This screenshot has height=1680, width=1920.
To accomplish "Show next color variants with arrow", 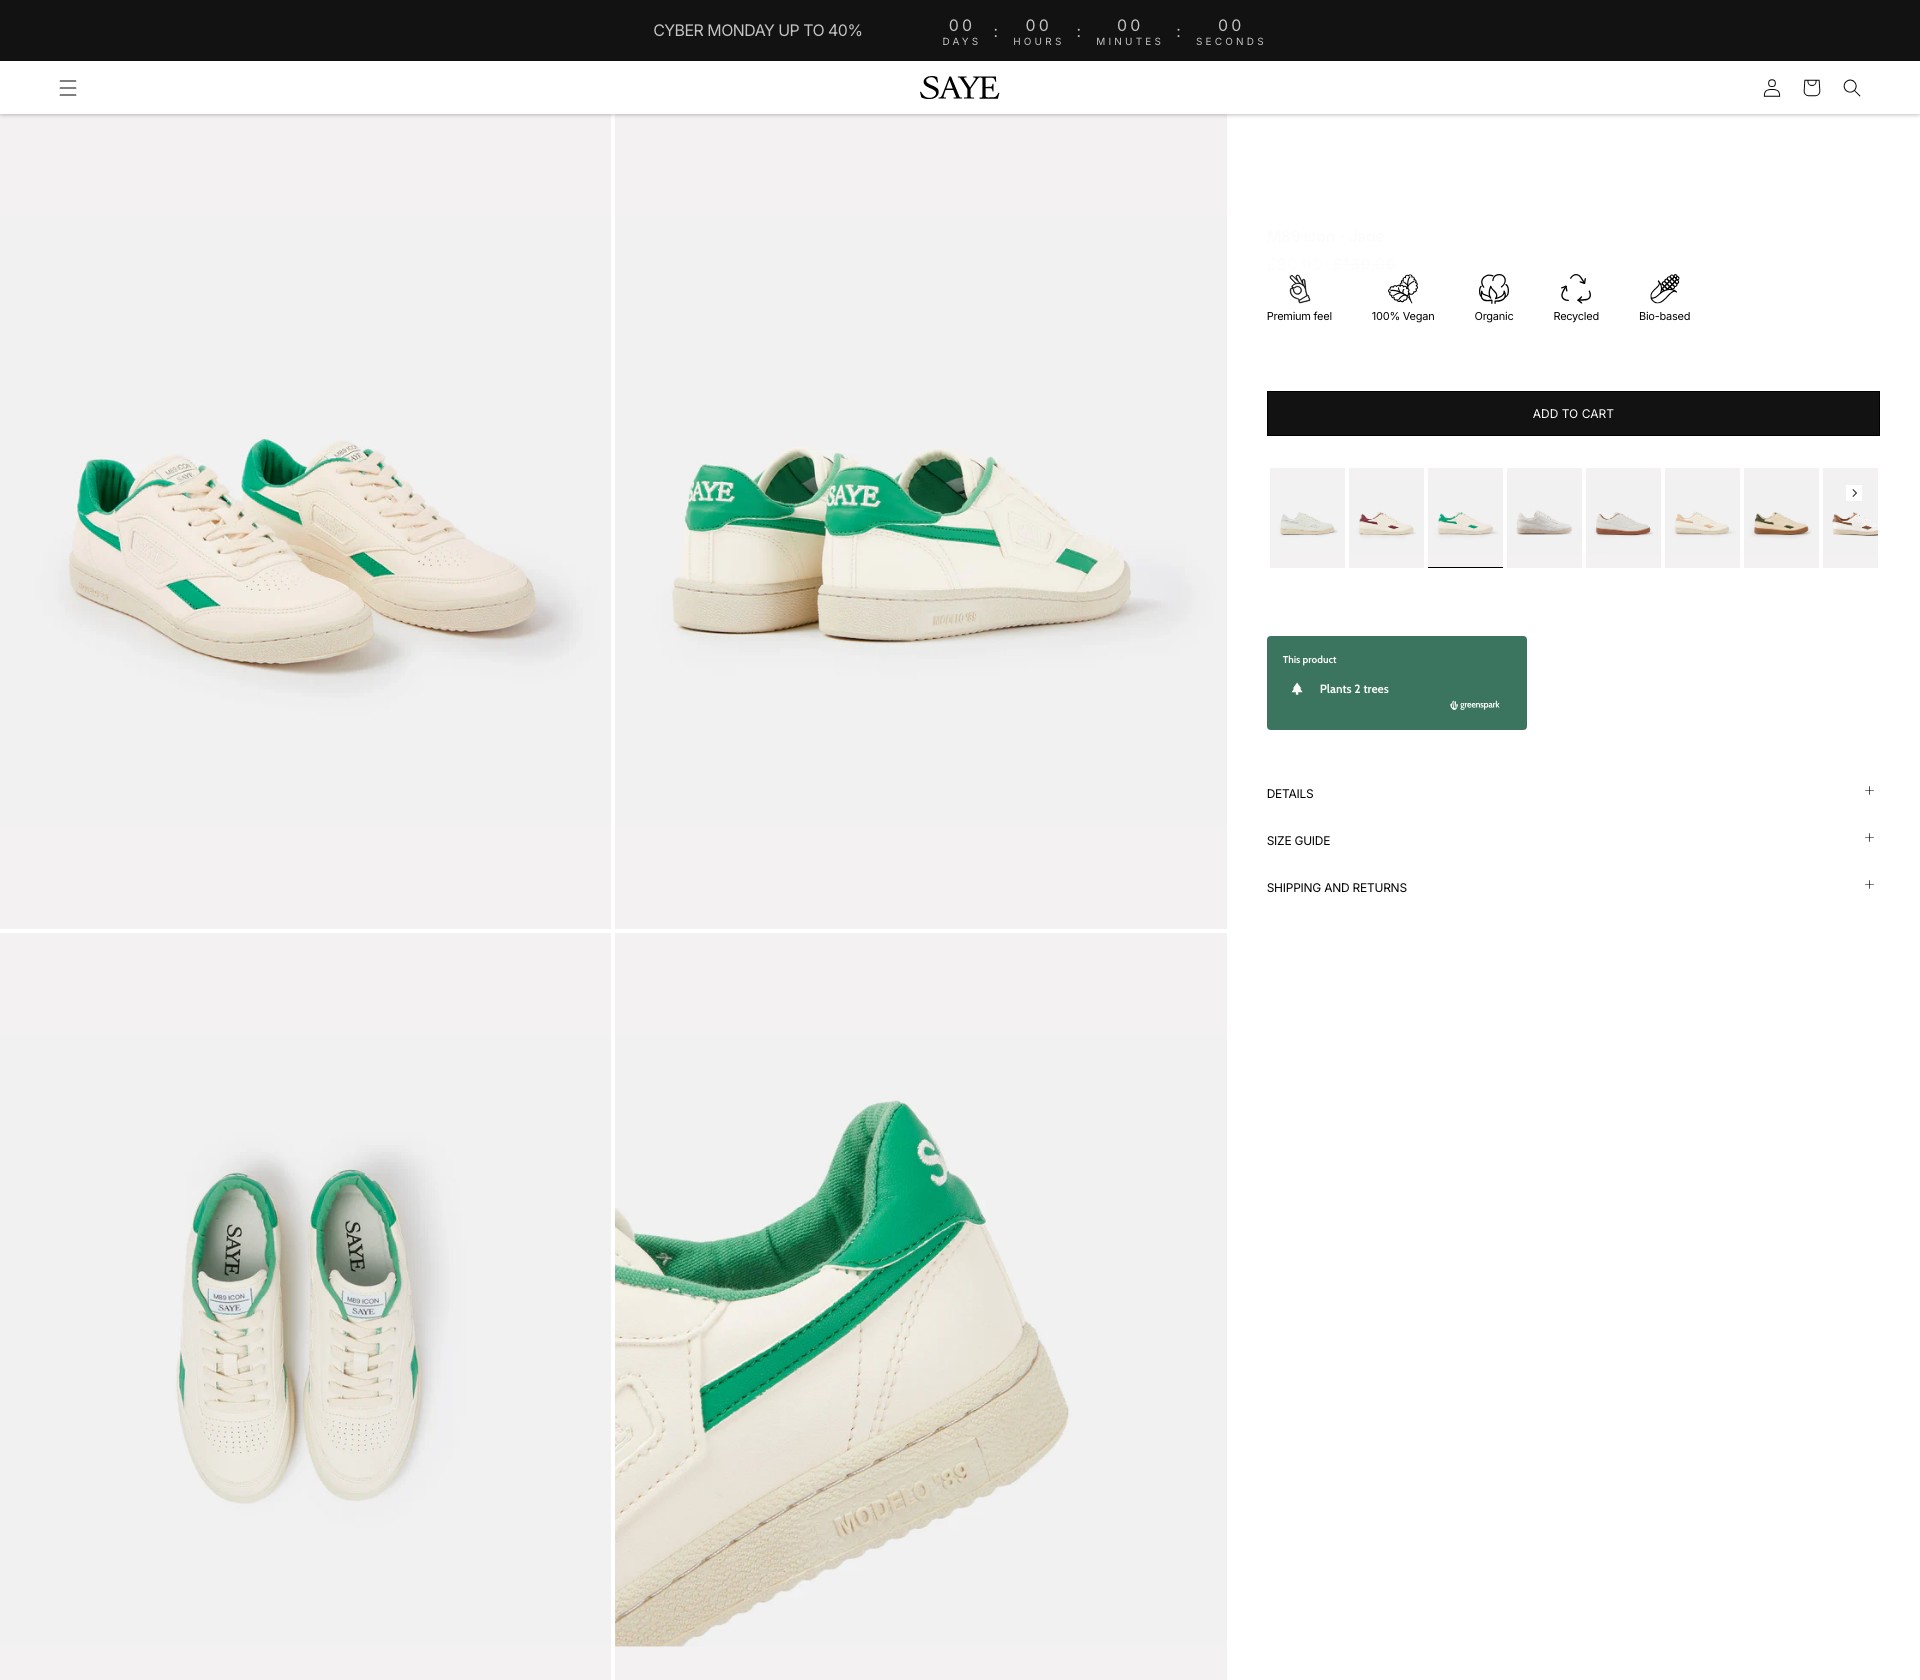I will point(1854,493).
